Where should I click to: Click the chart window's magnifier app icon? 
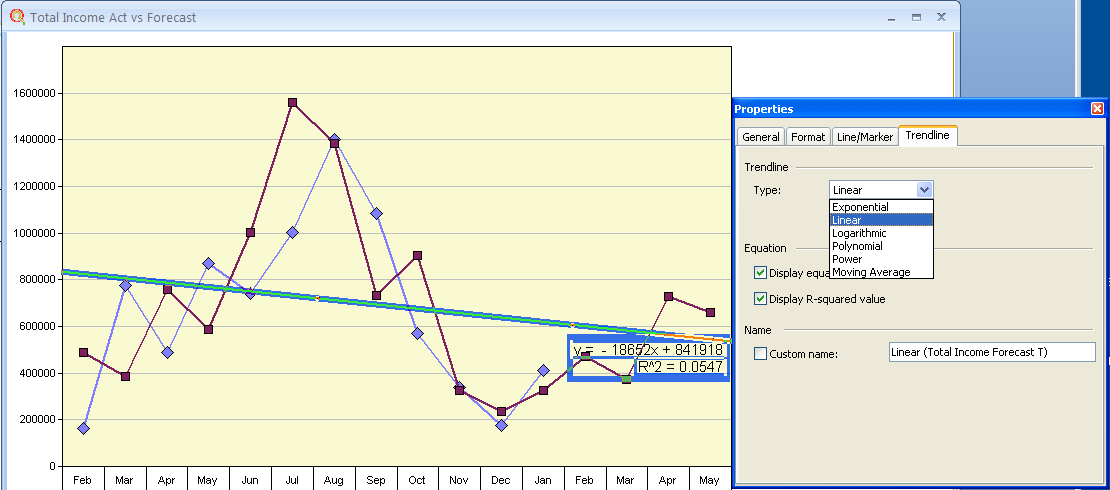coord(17,17)
